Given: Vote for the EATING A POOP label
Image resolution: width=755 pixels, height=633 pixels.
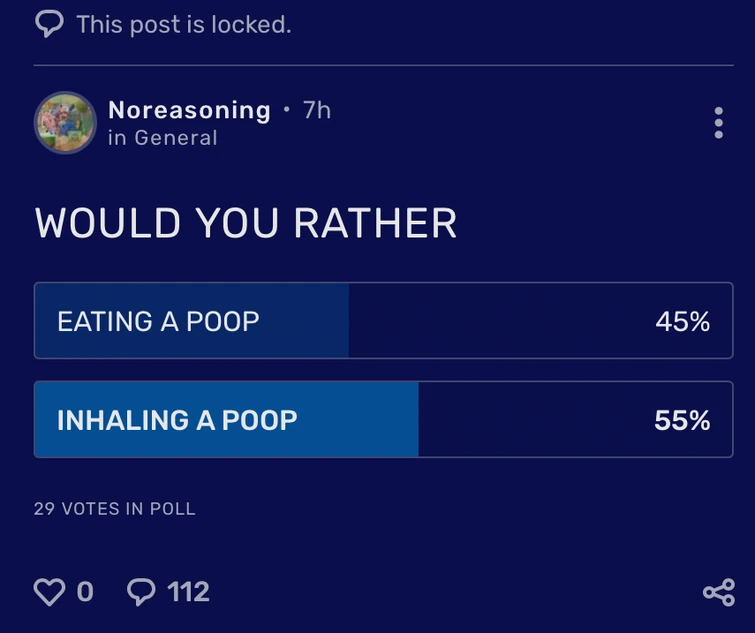Looking at the screenshot, I should pos(158,321).
